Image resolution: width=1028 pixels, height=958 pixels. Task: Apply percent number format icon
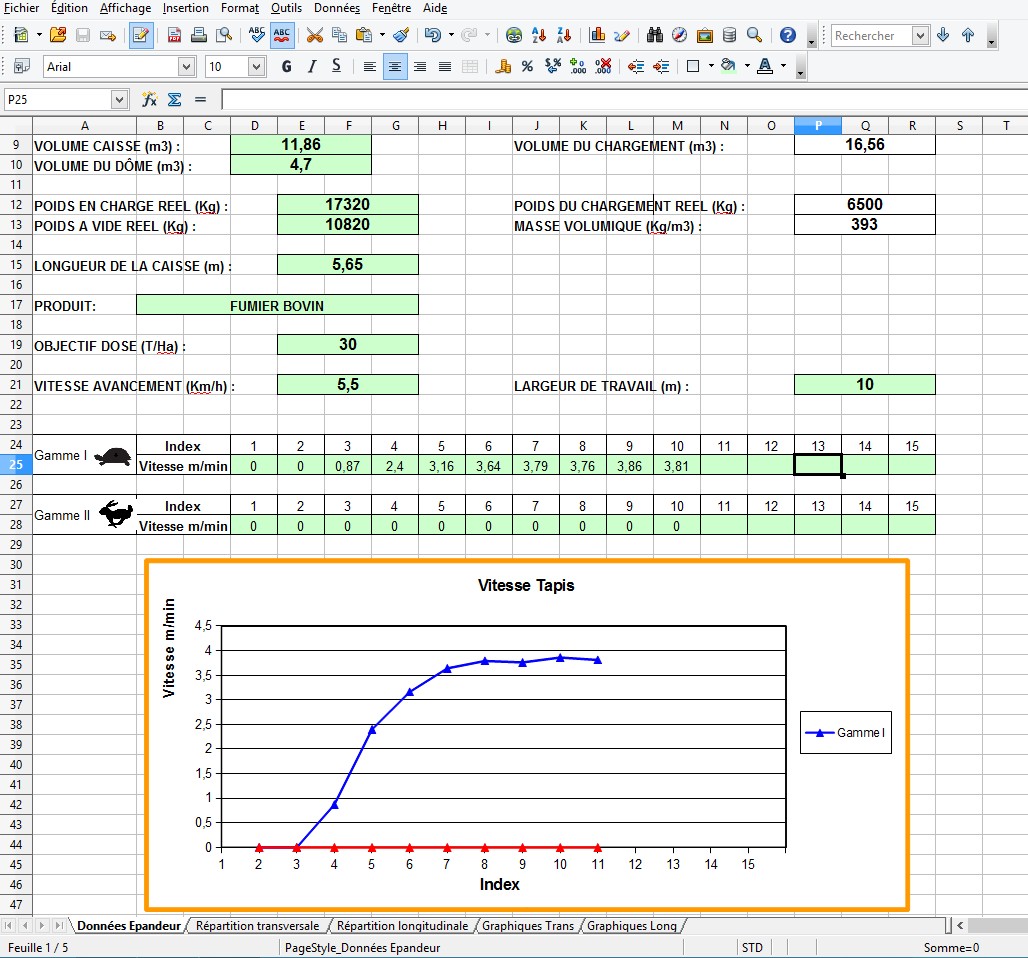(x=527, y=66)
